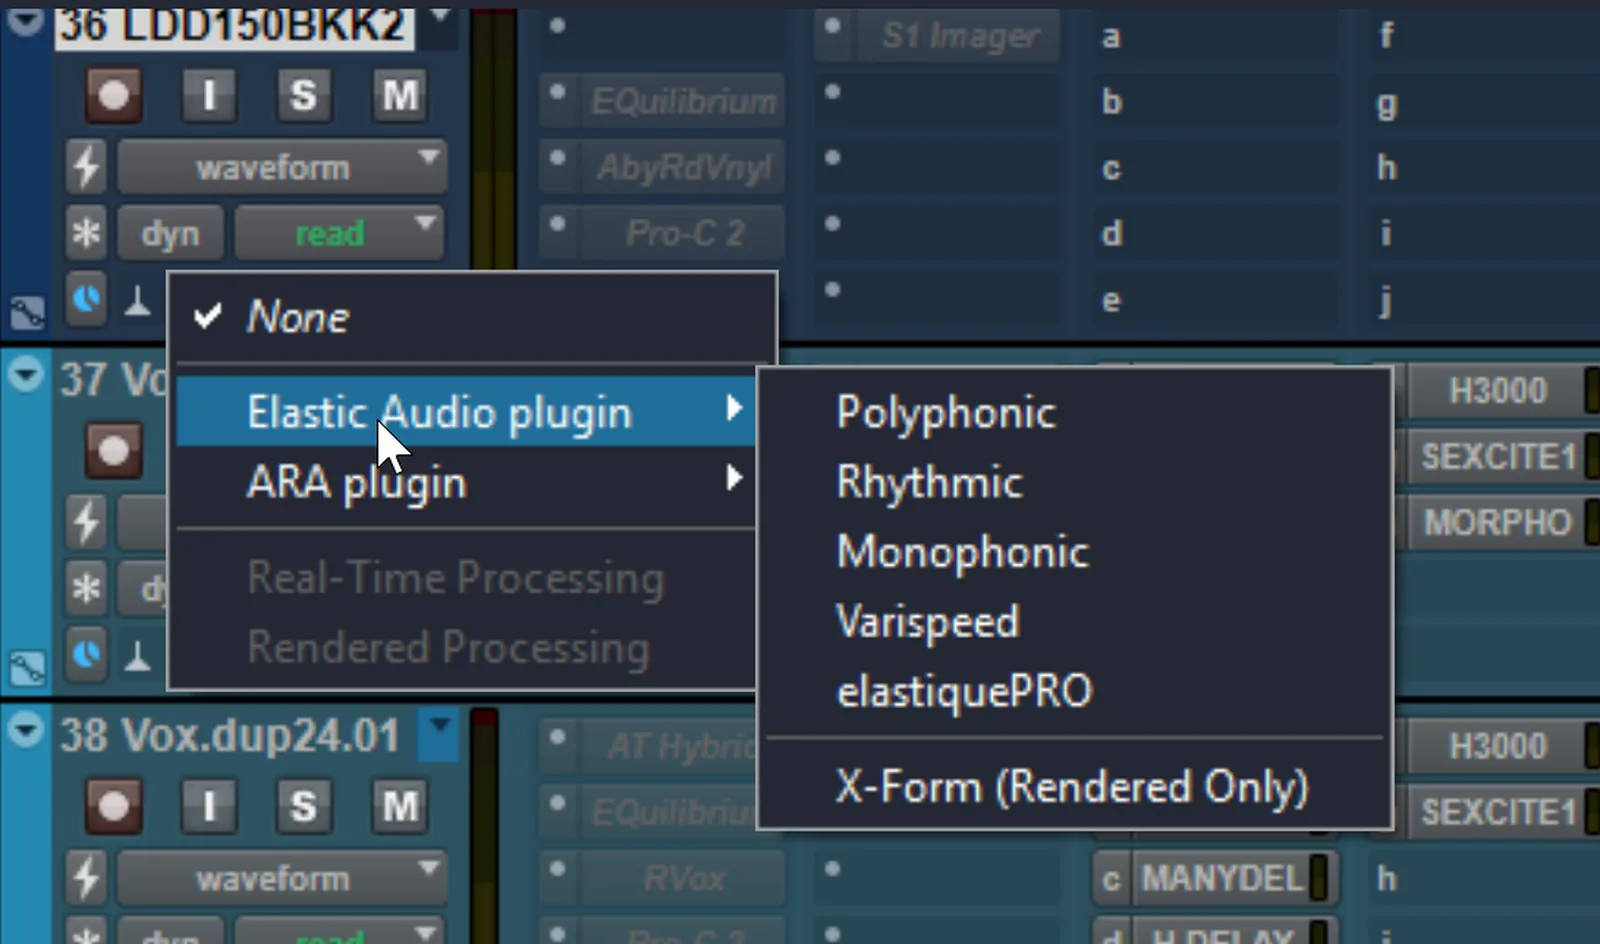Solo track 38 Vox.dup24.01
Screen dimensions: 1600x944
pos(303,806)
